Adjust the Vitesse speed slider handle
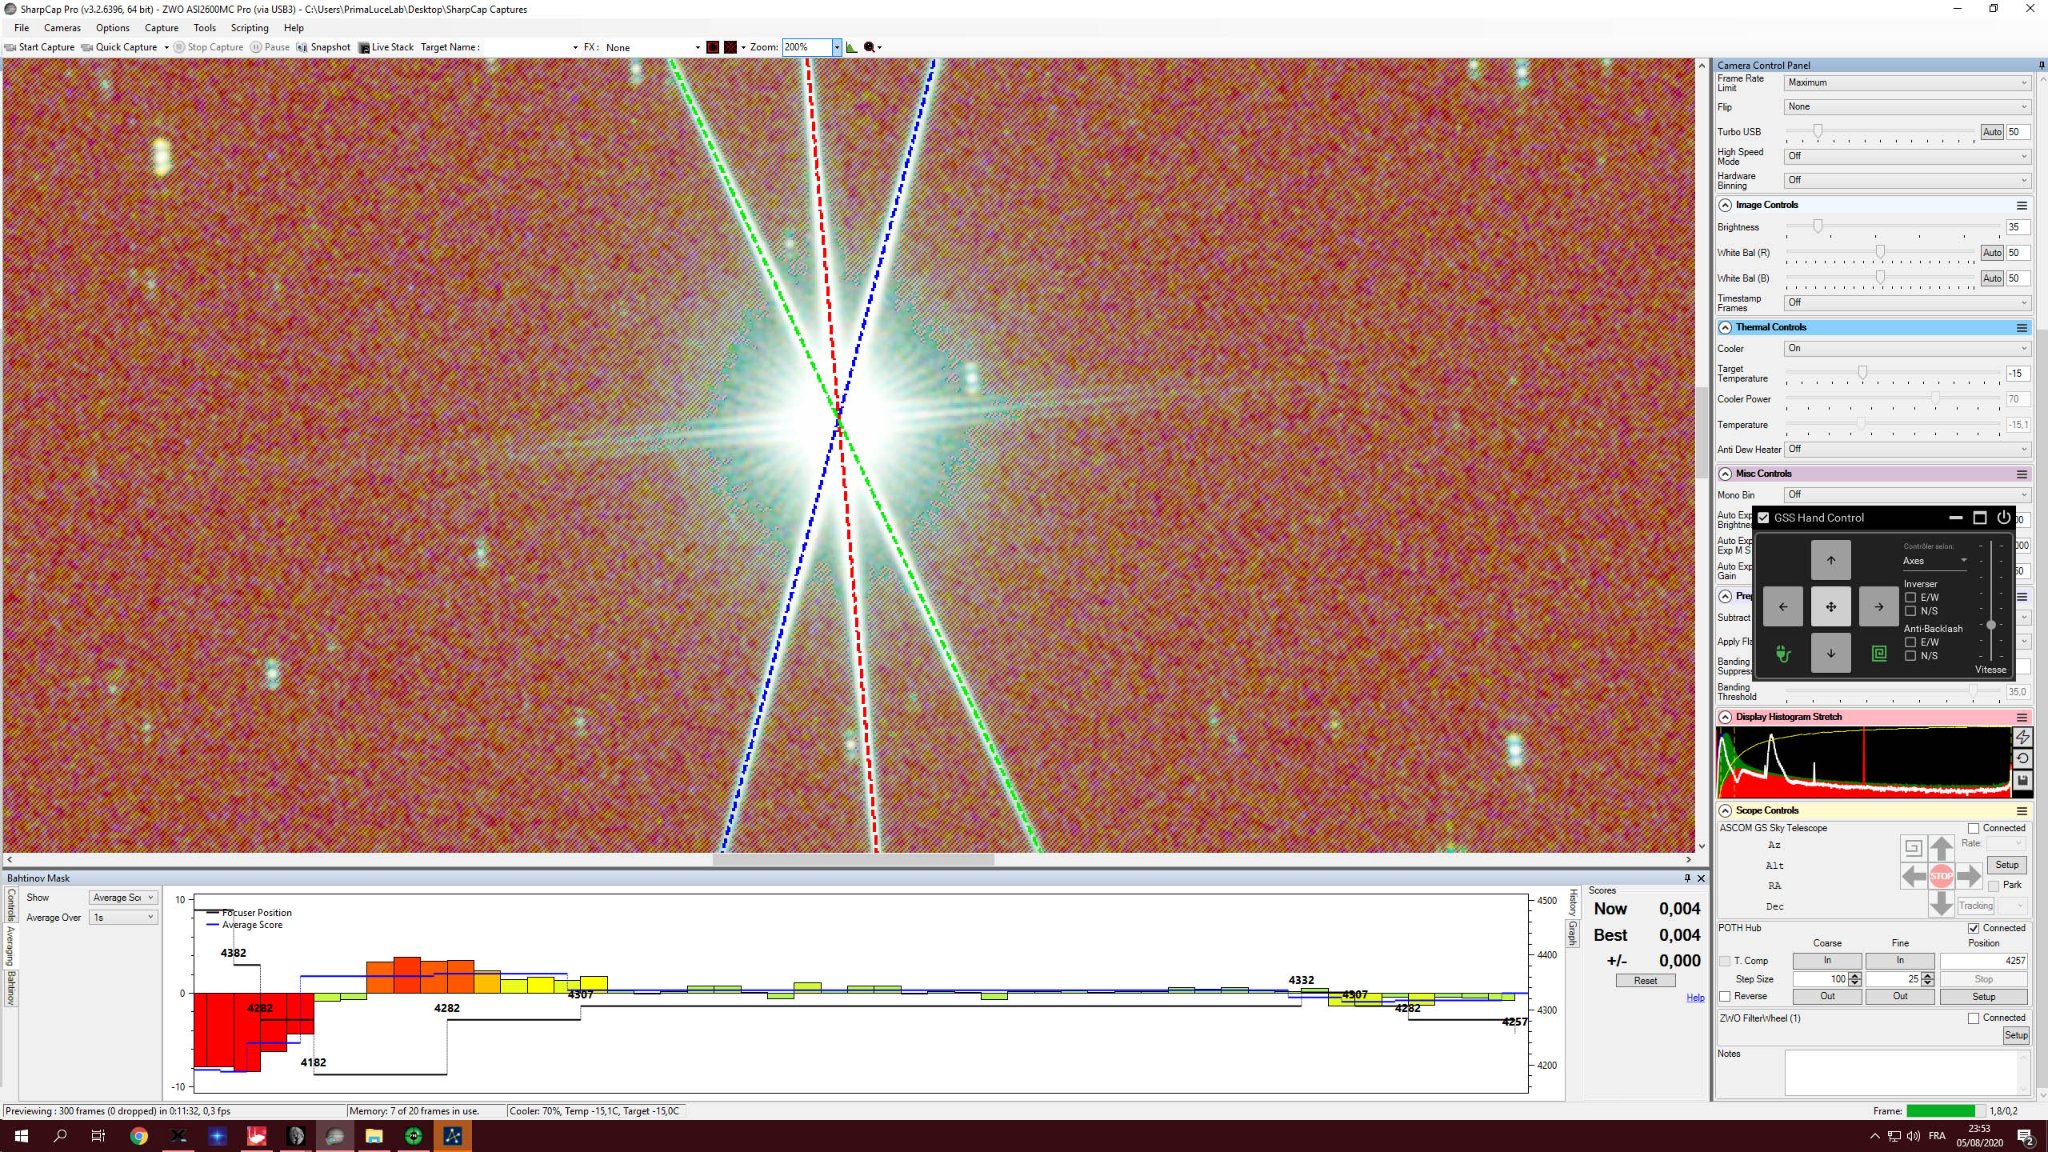 coord(1991,625)
